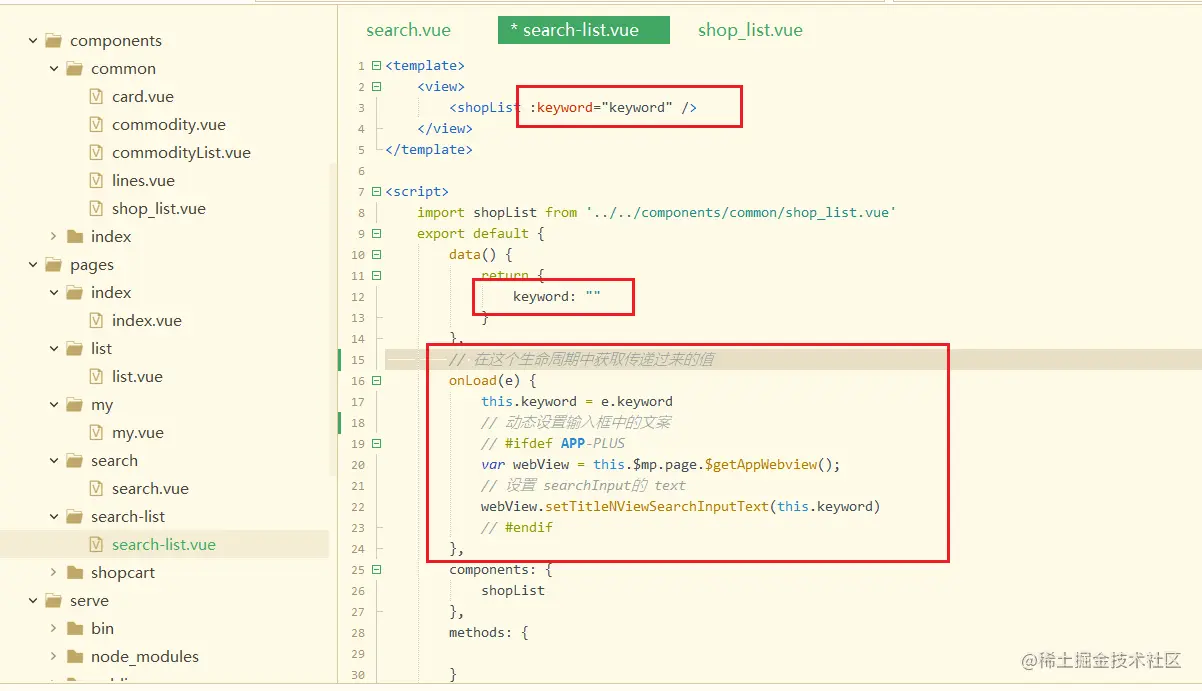Click the keyword: "" code line

tap(557, 297)
